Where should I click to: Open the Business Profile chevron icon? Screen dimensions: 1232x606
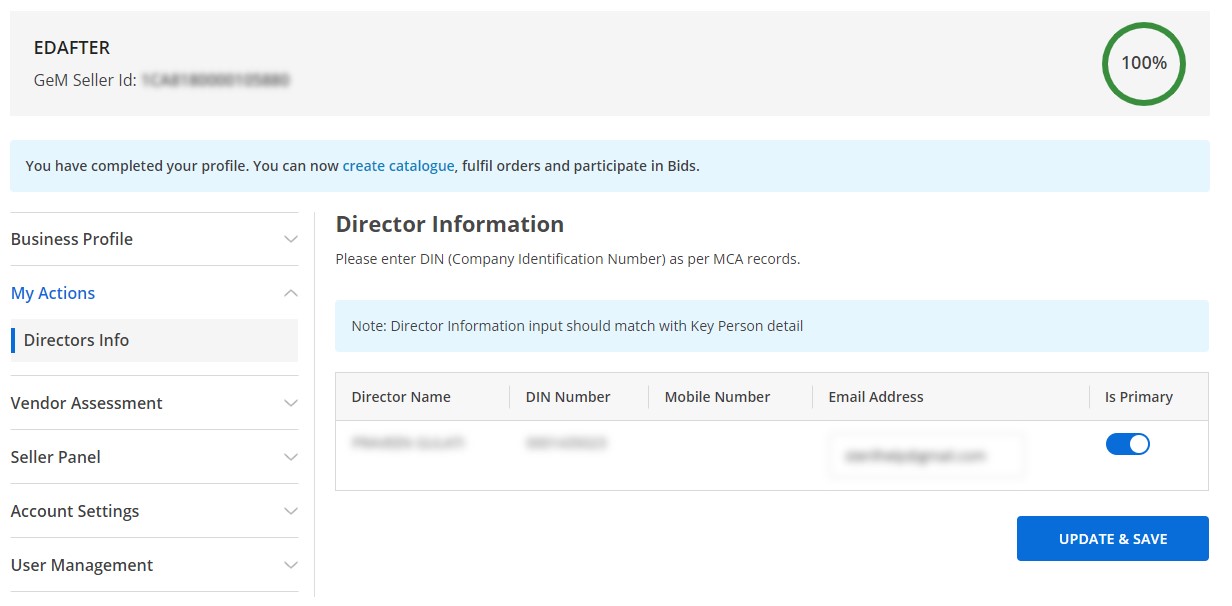pyautogui.click(x=290, y=239)
